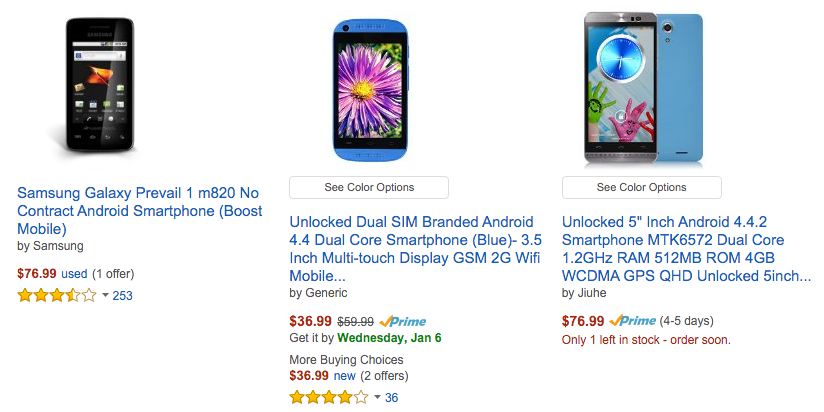The image size is (824, 412).
Task: Open the 253 customer reviews link
Action: point(122,295)
